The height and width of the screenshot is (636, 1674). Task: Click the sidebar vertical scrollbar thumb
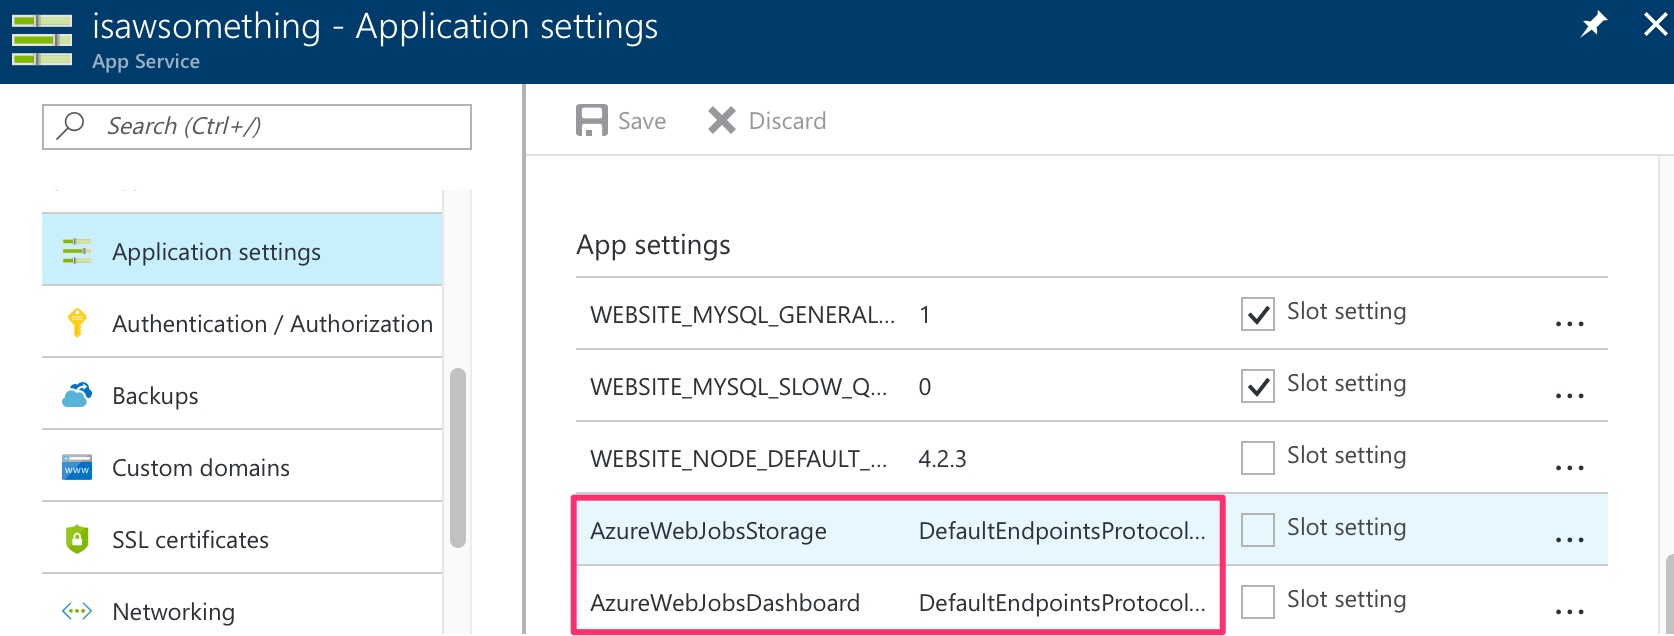pyautogui.click(x=458, y=458)
